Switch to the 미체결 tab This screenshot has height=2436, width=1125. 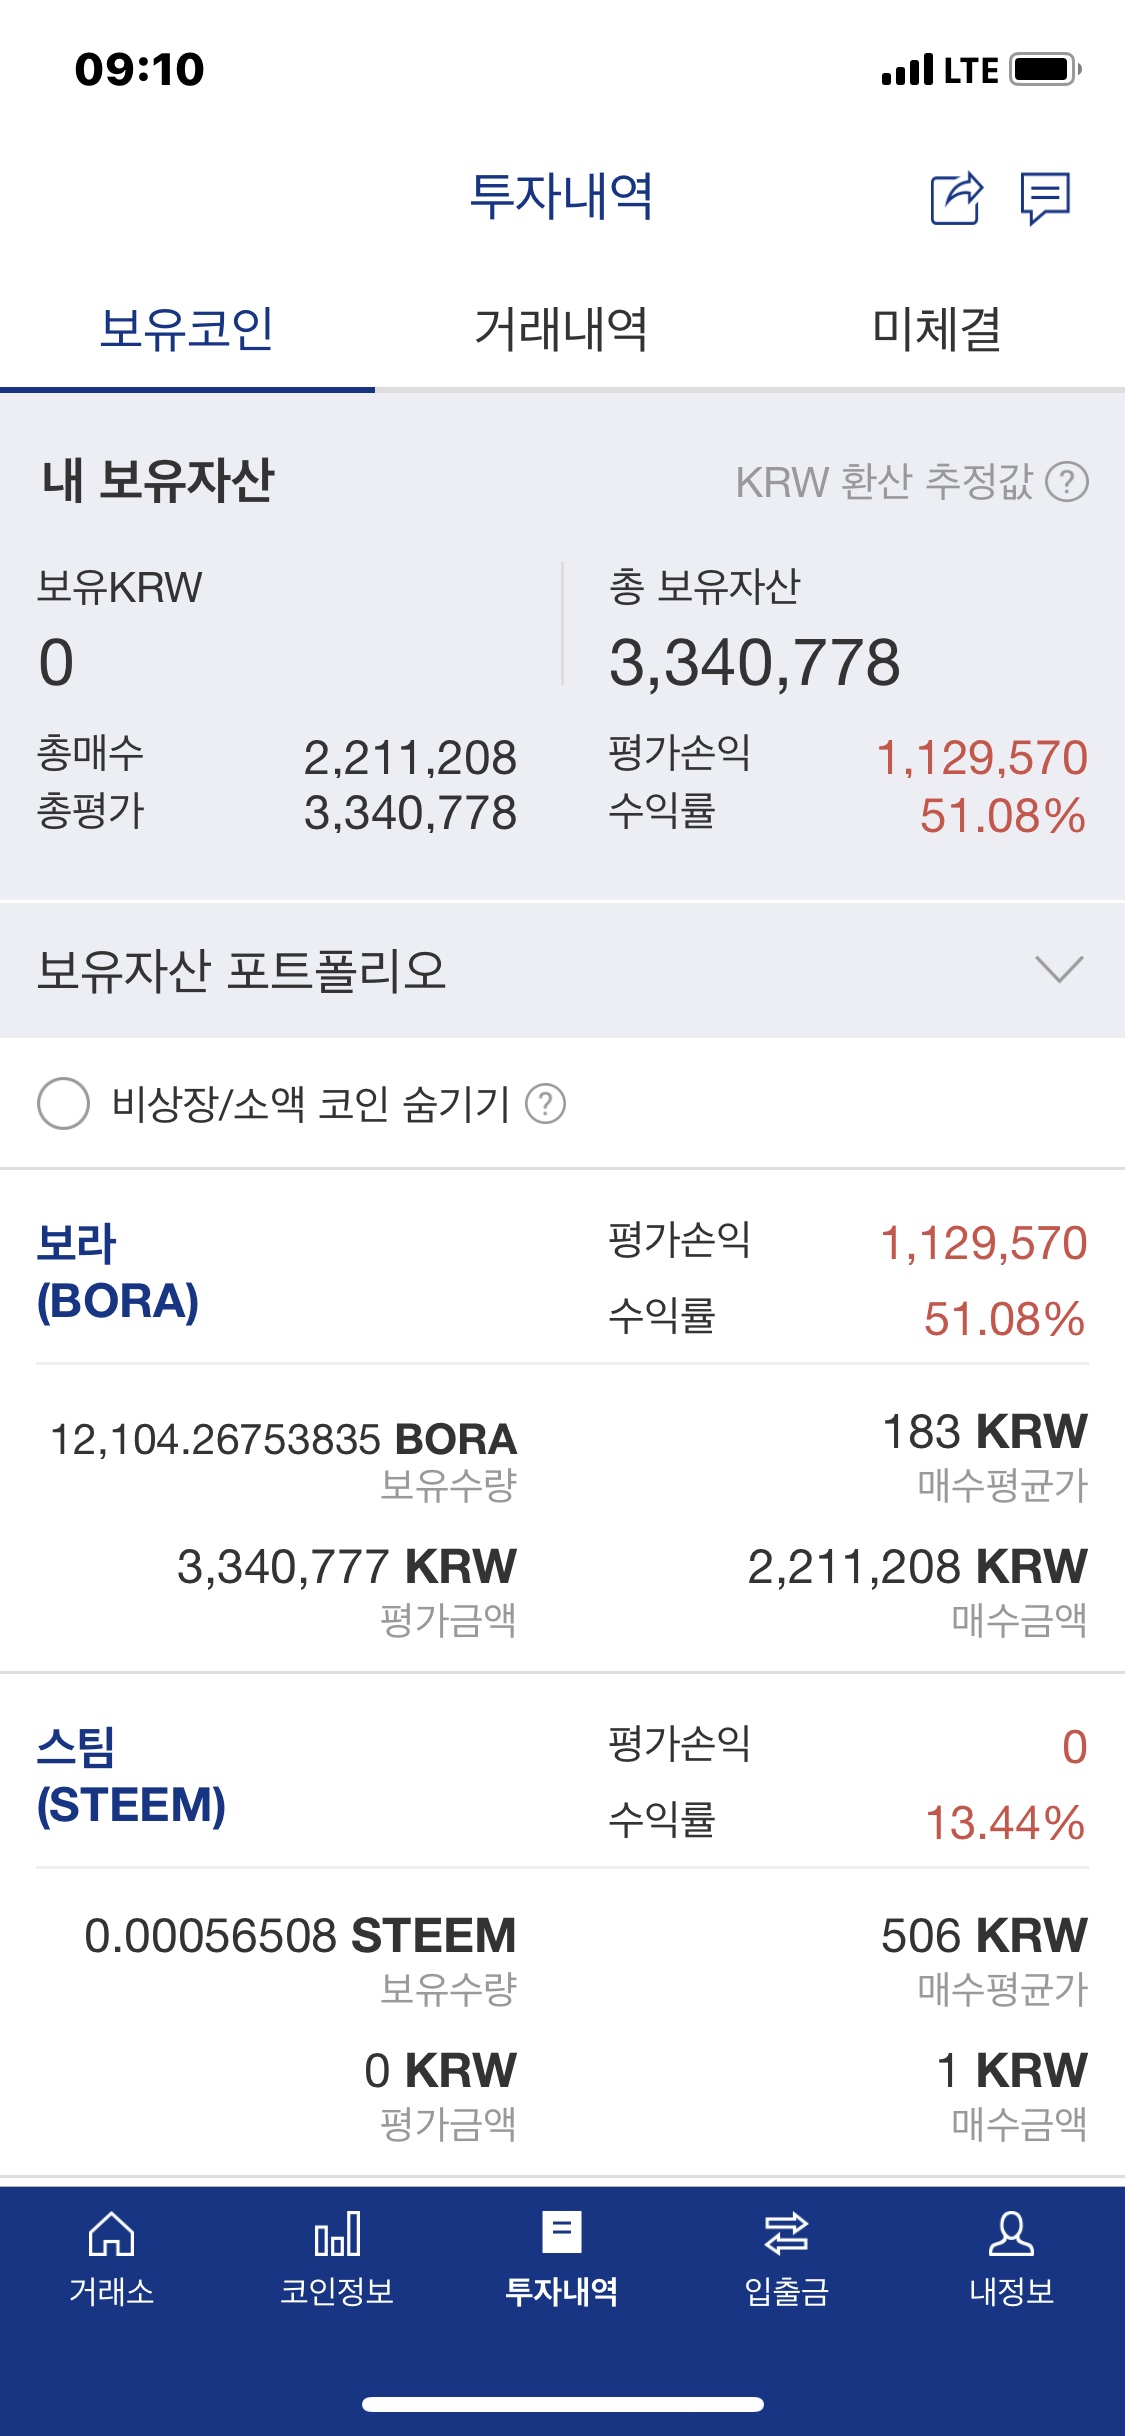pyautogui.click(x=937, y=329)
